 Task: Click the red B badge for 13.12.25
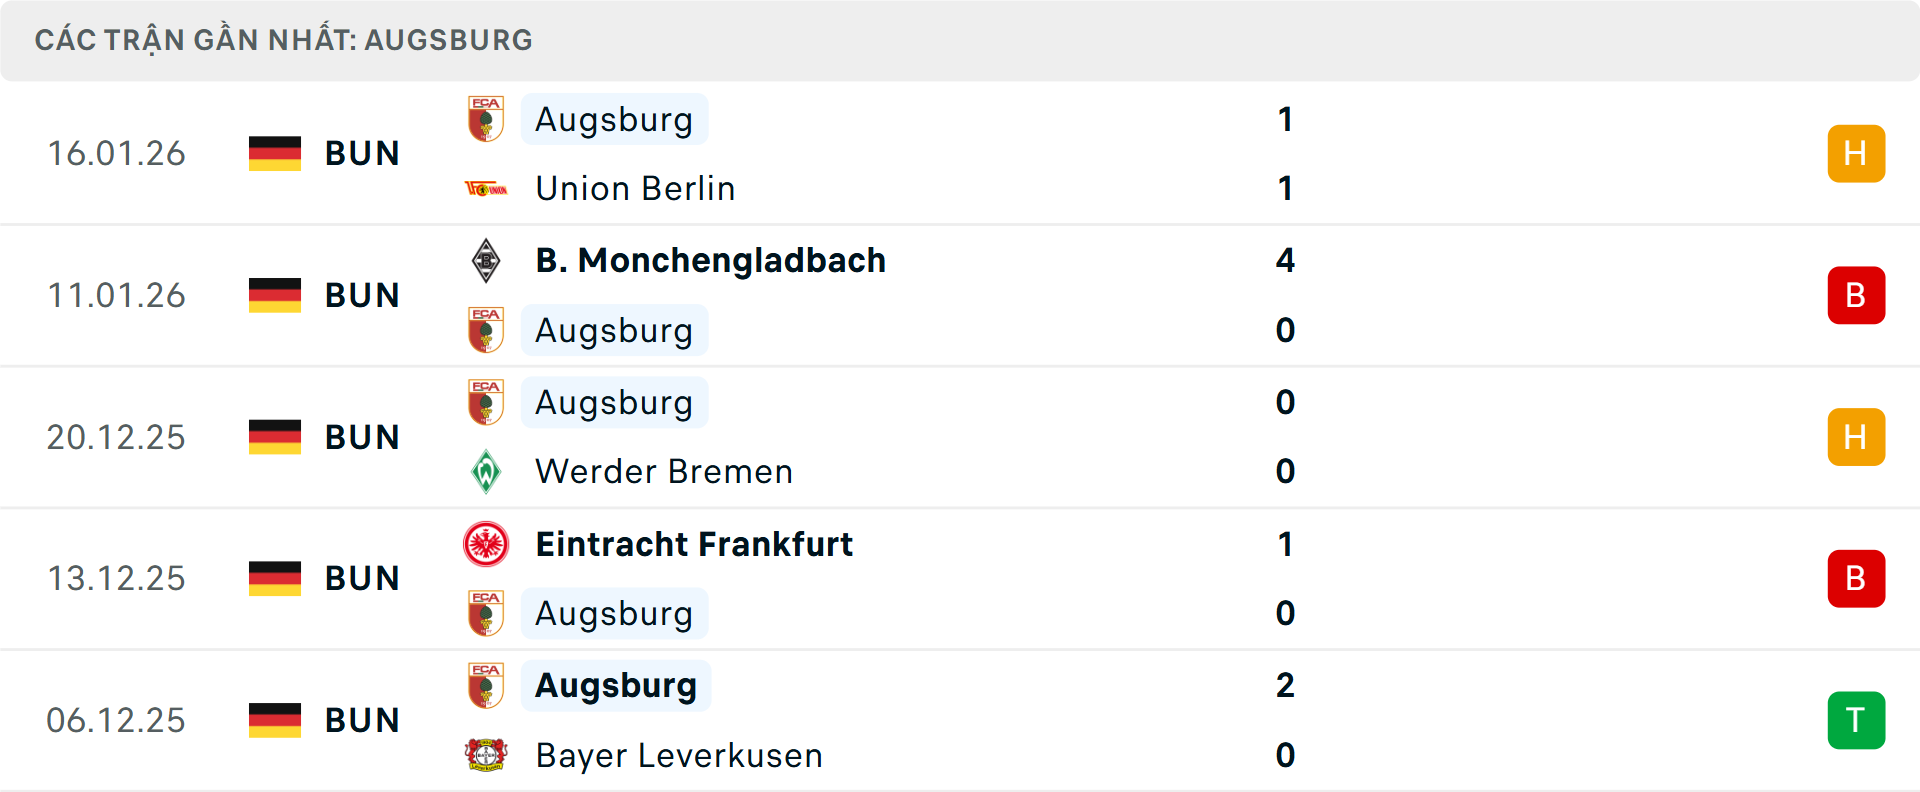click(1856, 578)
